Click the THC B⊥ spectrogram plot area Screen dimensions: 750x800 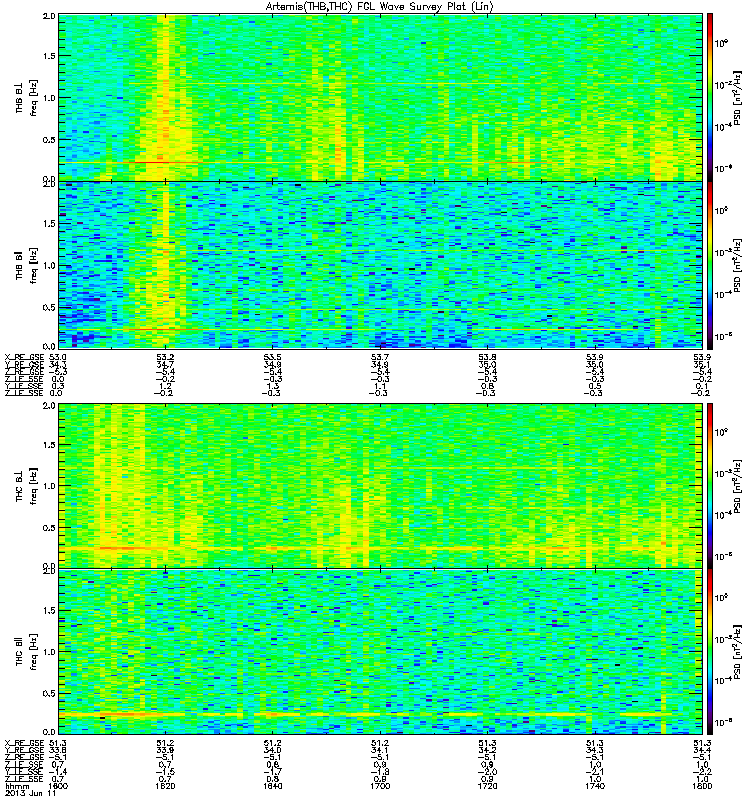coord(380,486)
